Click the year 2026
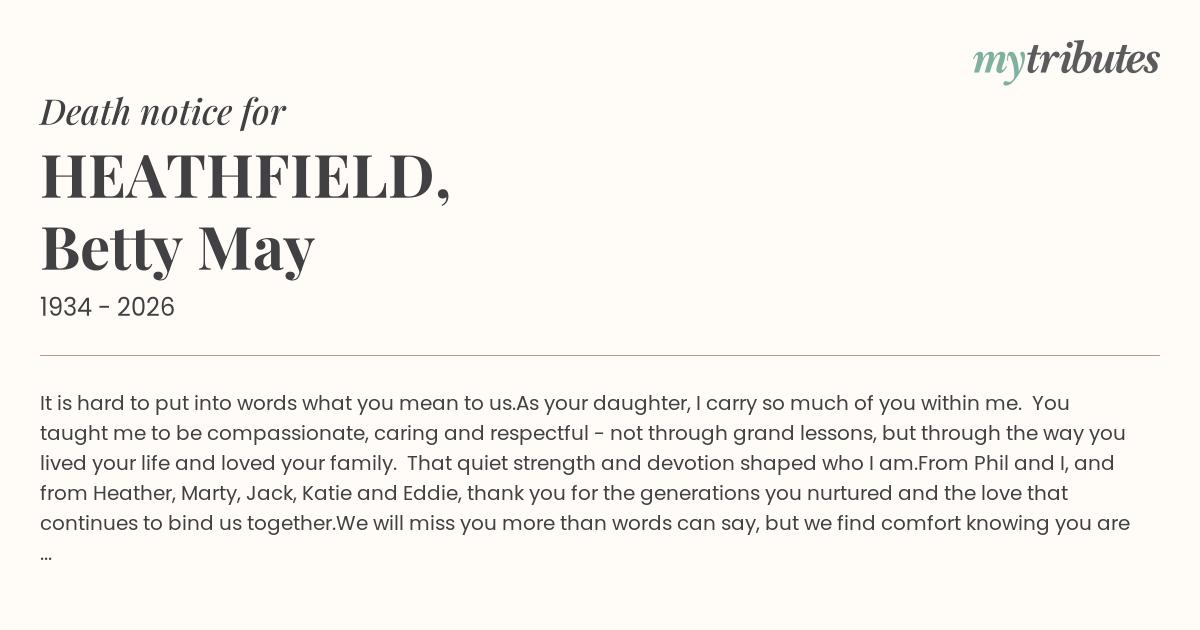The width and height of the screenshot is (1200, 630). tap(146, 307)
